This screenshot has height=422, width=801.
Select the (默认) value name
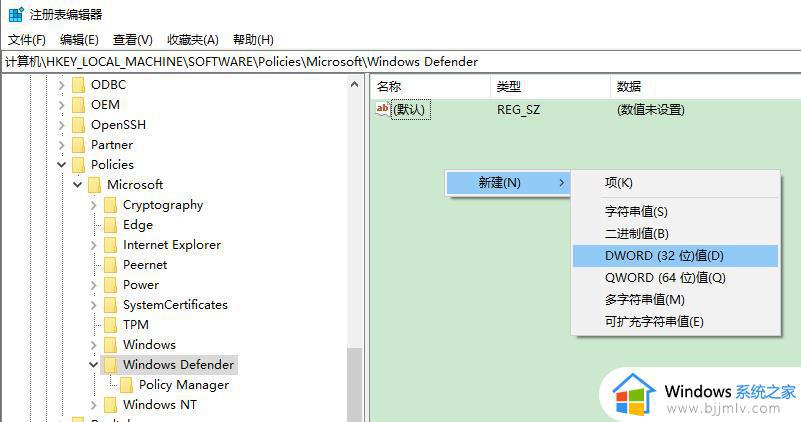pyautogui.click(x=411, y=109)
